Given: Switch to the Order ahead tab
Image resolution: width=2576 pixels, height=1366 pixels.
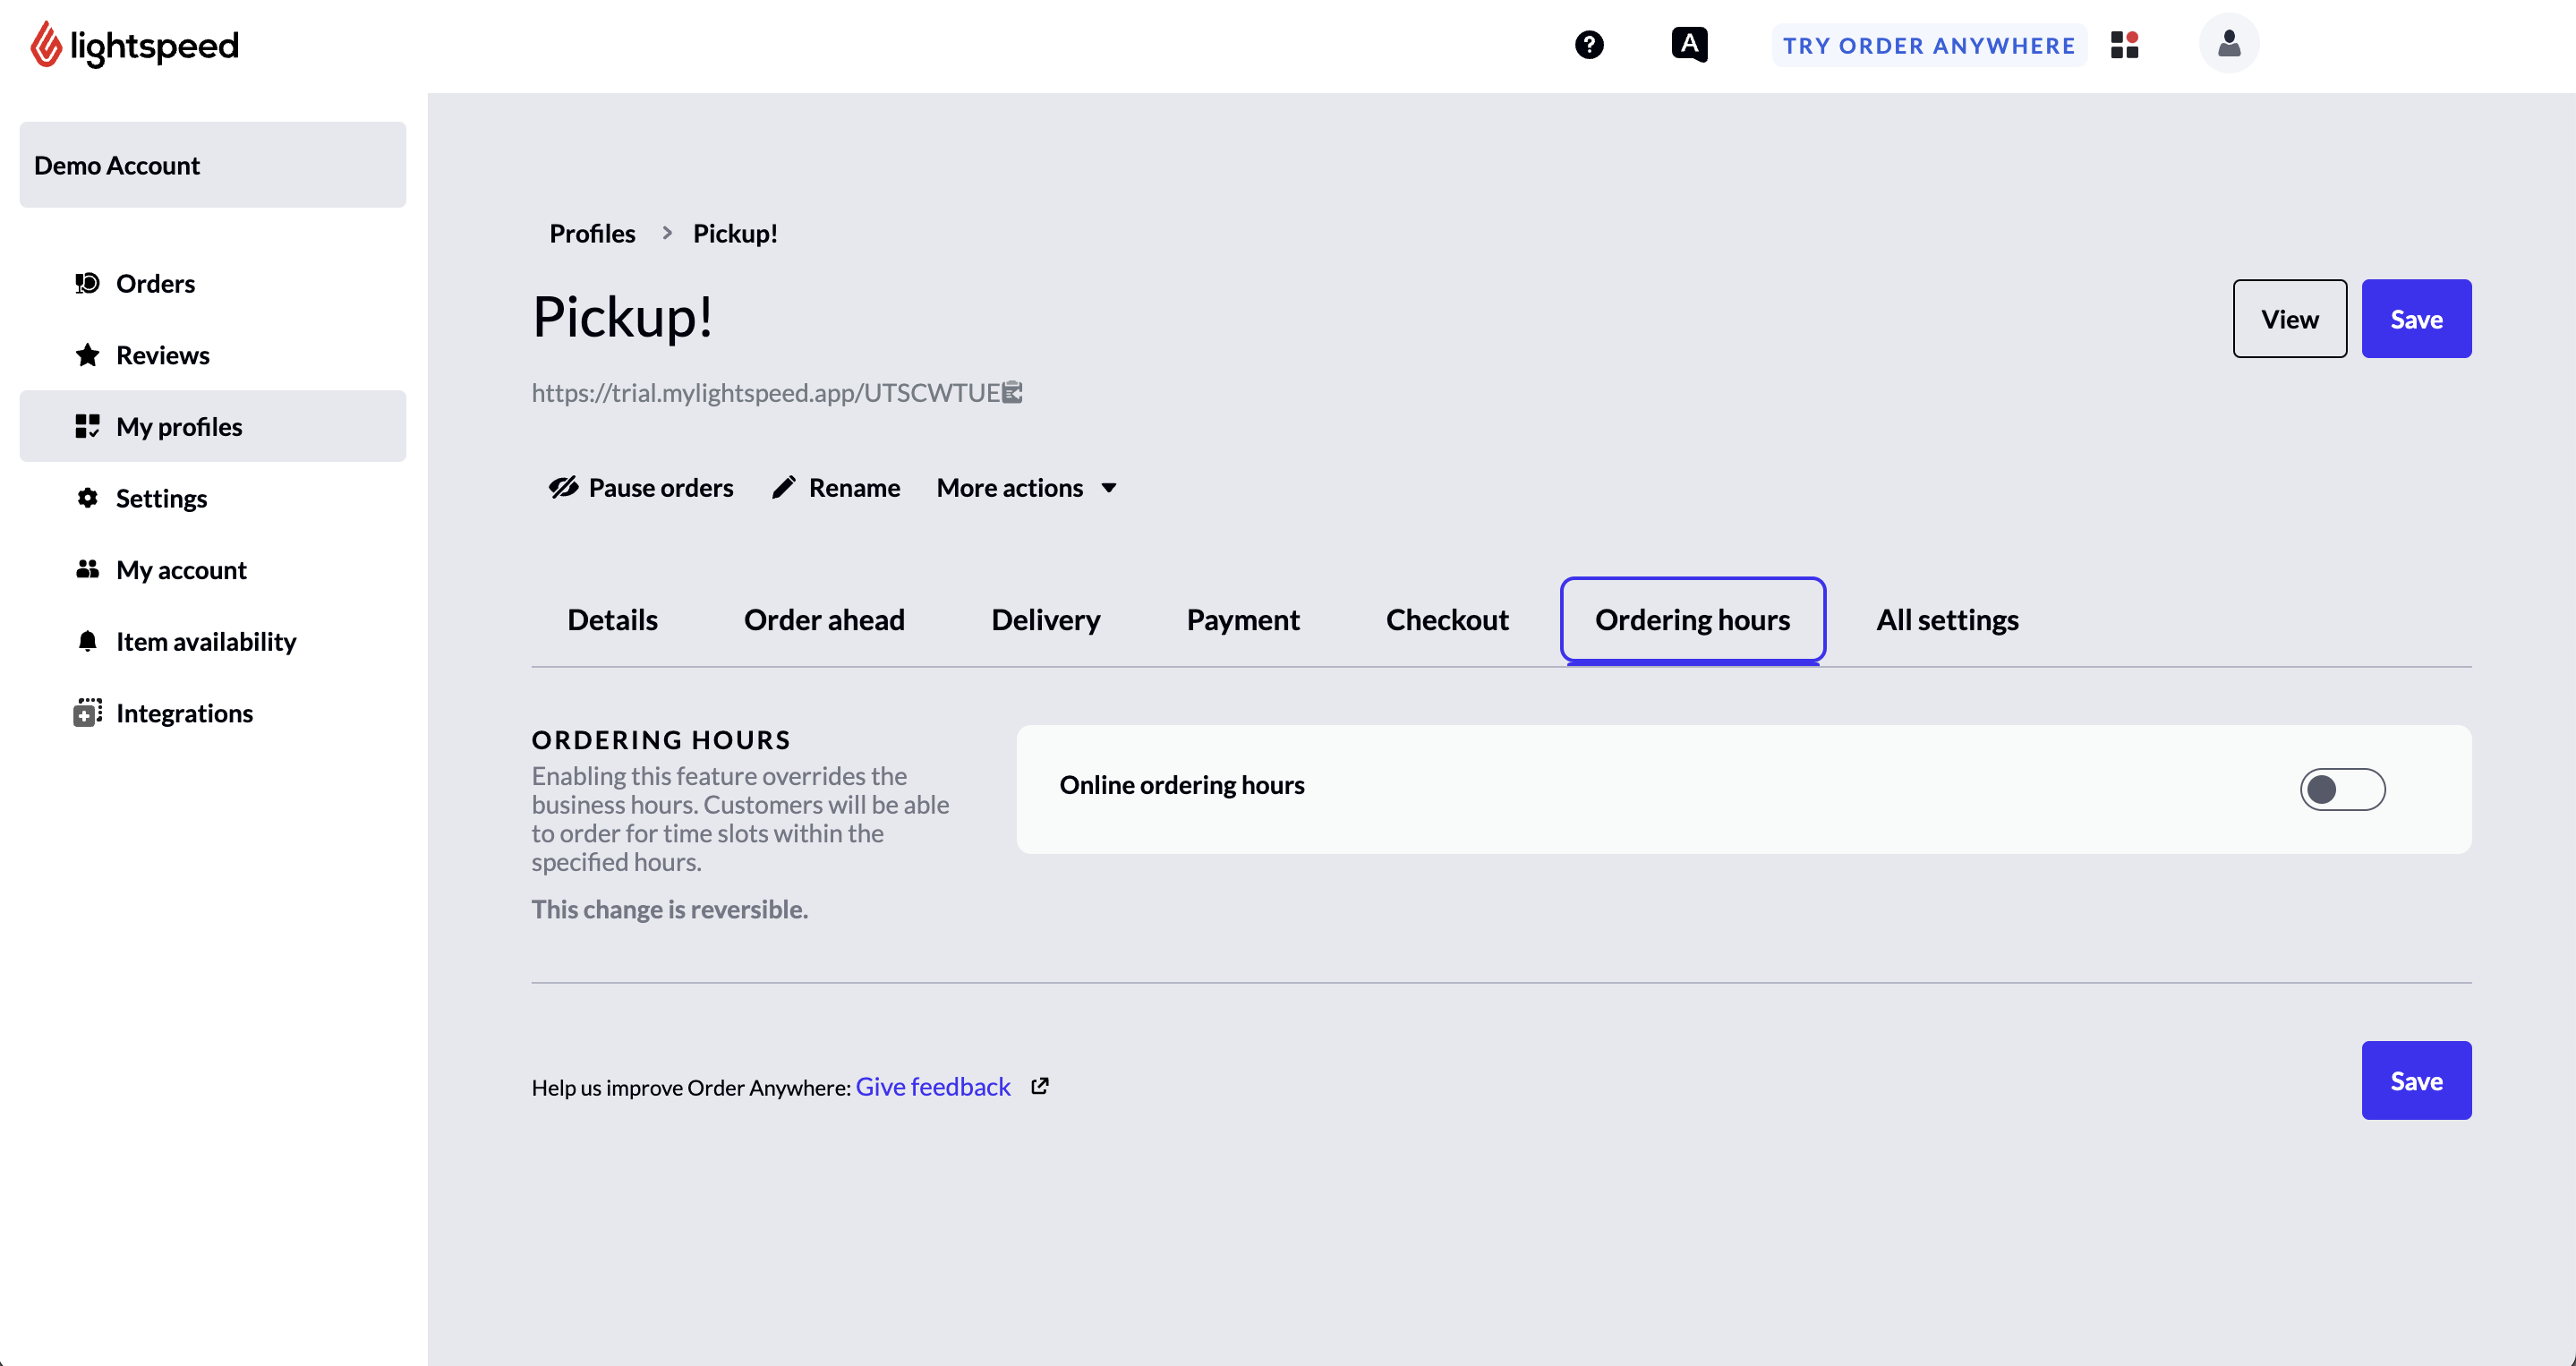Looking at the screenshot, I should tap(824, 620).
